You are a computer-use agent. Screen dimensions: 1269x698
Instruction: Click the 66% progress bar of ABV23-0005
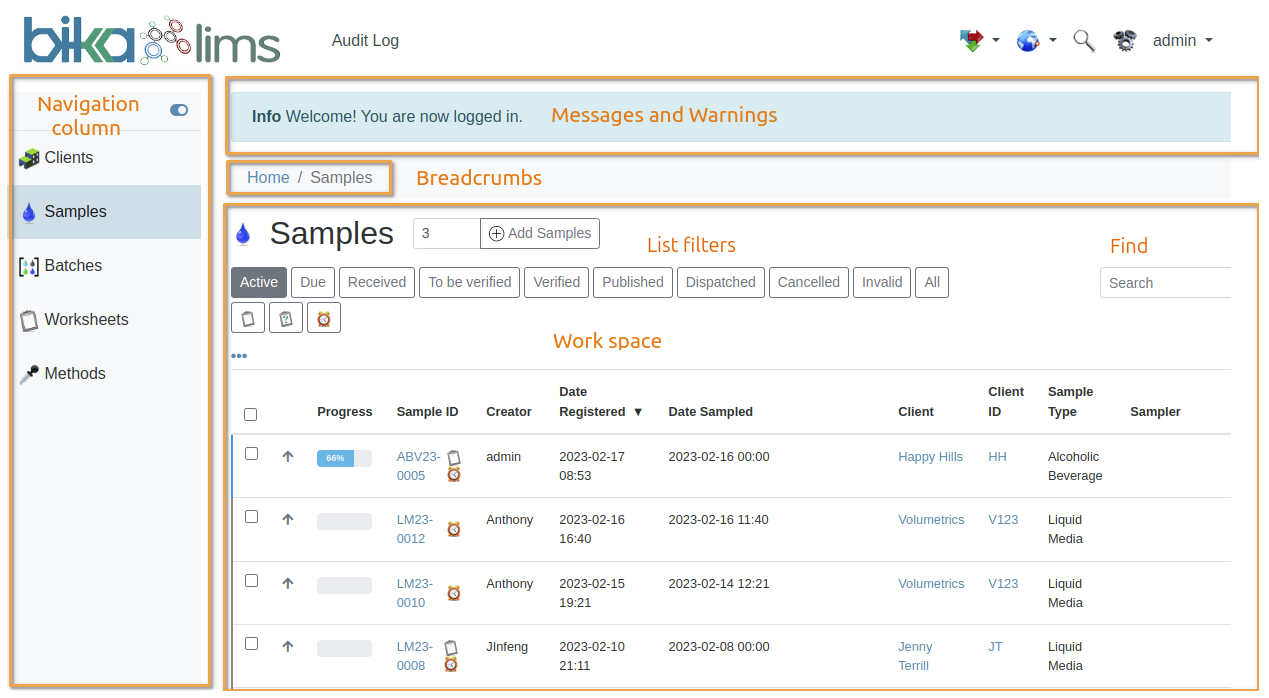344,457
